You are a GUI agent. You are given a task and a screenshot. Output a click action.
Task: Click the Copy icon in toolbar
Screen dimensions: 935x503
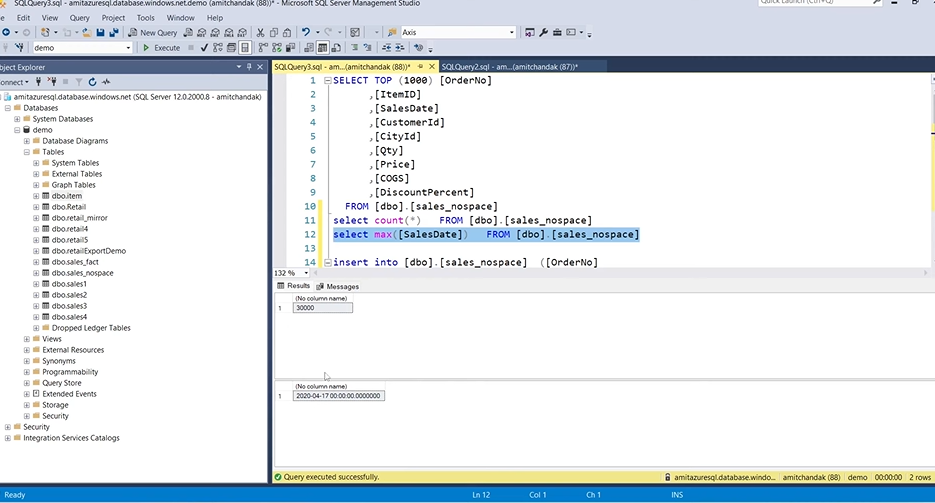click(x=274, y=33)
